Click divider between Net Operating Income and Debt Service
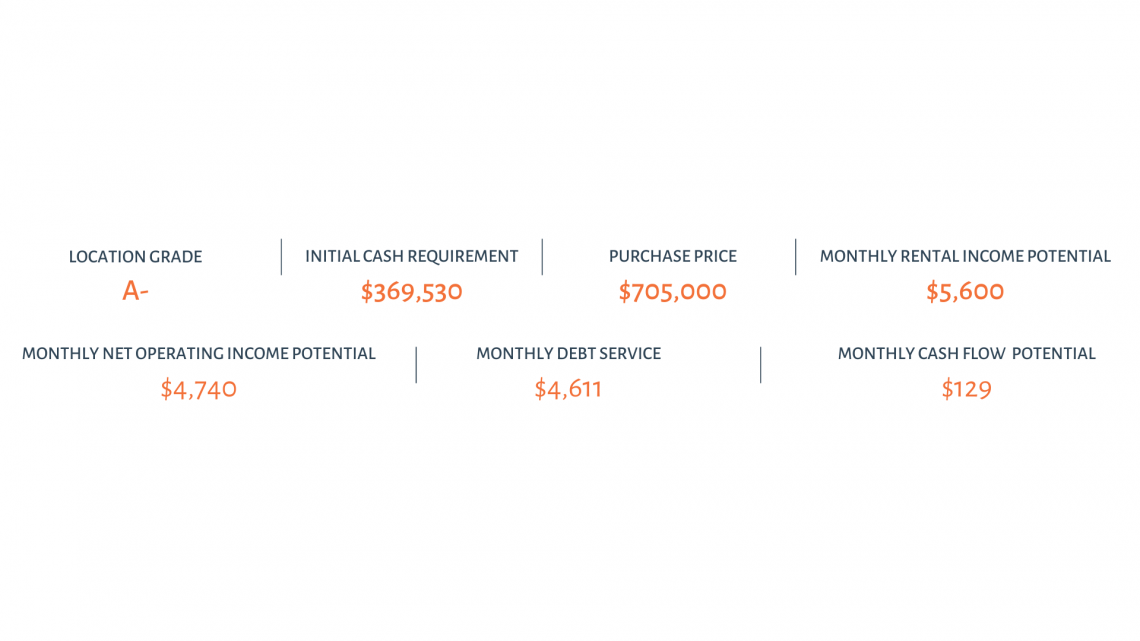This screenshot has width=1140, height=641. point(417,364)
